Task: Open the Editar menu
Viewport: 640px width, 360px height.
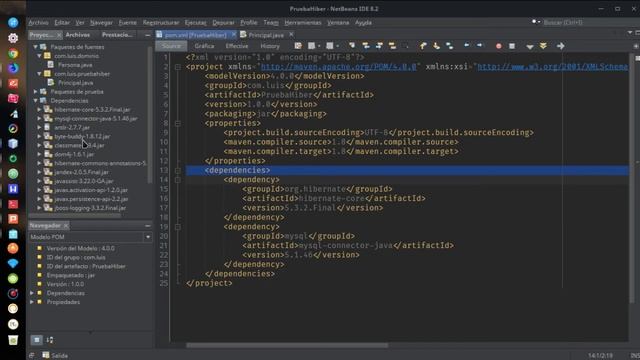Action: (x=62, y=22)
